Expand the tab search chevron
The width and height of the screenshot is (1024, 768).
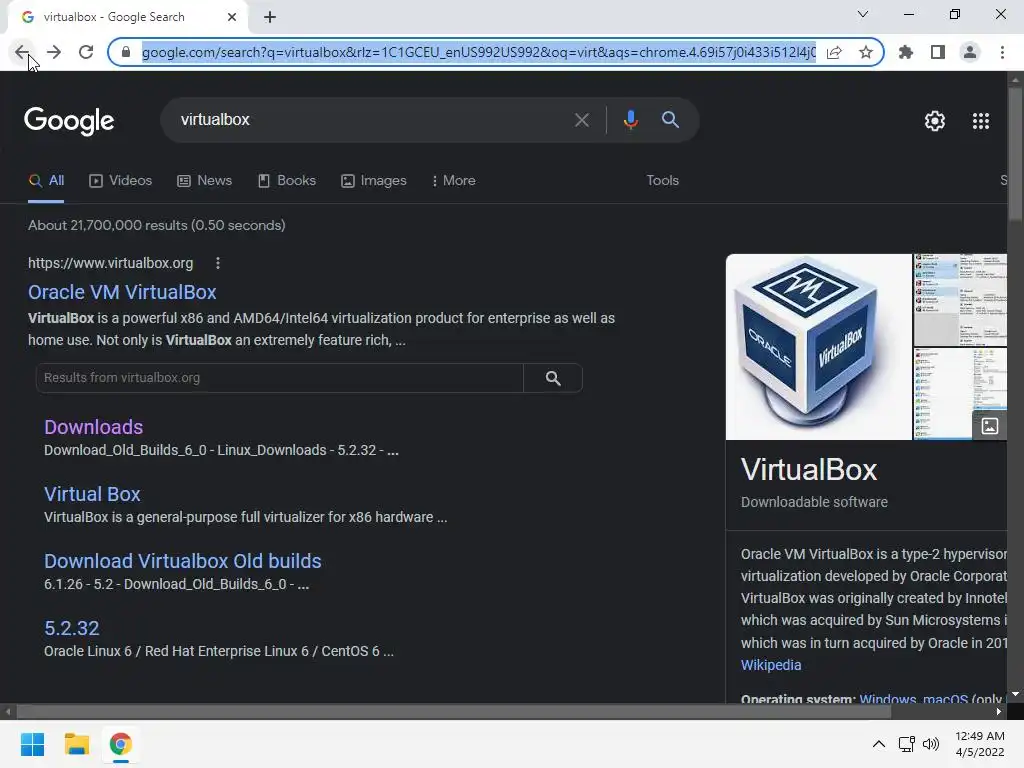pyautogui.click(x=863, y=14)
